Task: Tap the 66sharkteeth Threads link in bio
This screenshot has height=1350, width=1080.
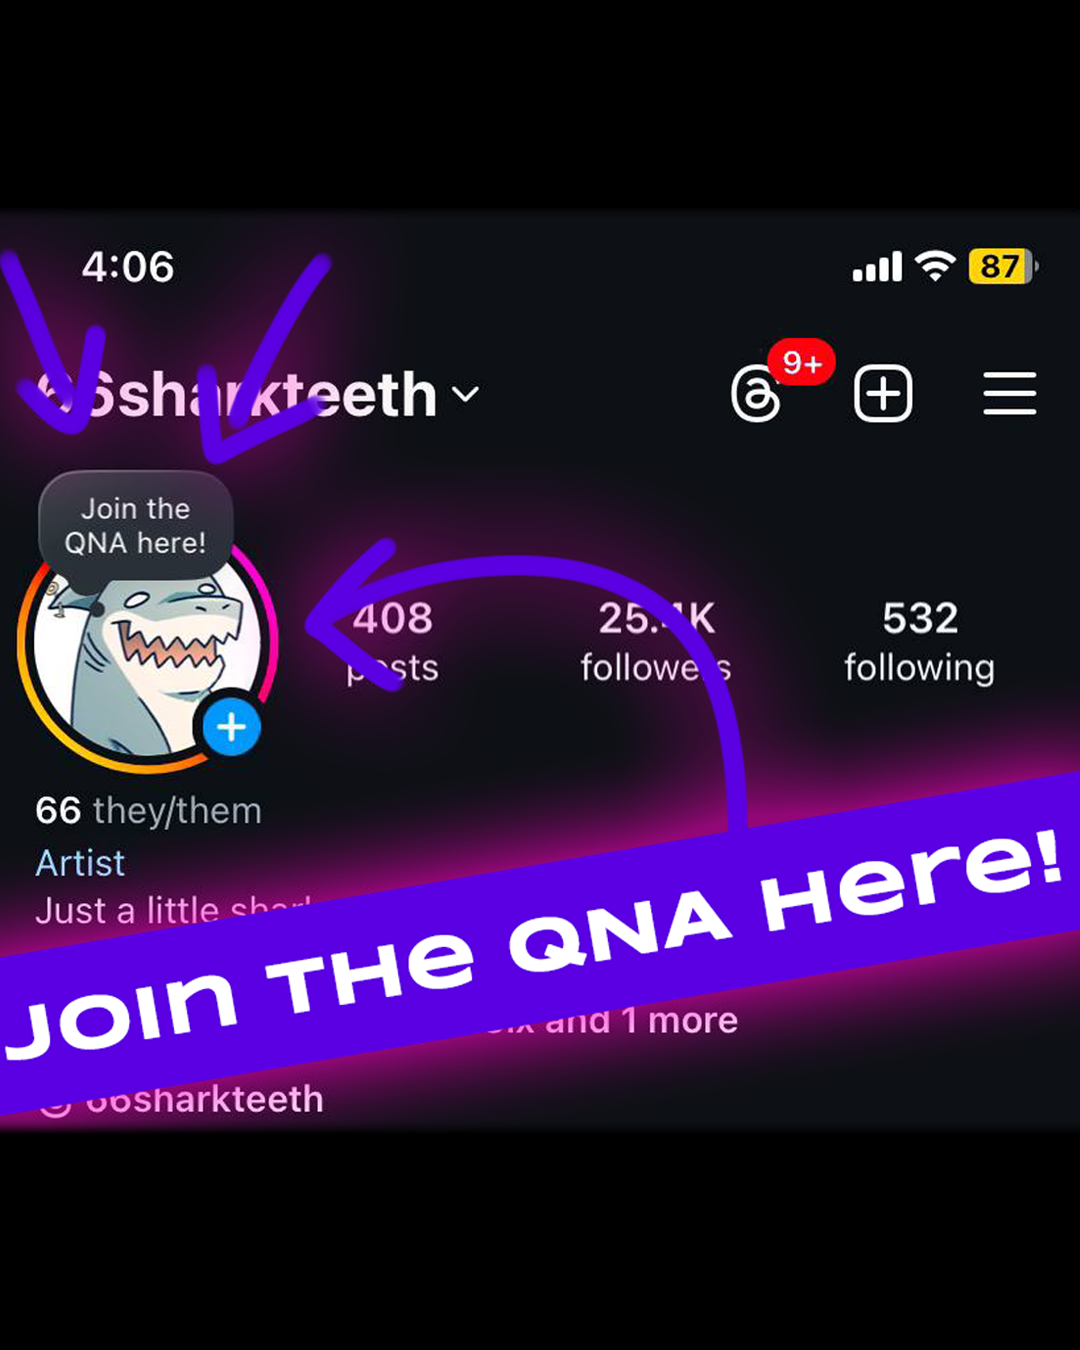Action: (x=182, y=1099)
